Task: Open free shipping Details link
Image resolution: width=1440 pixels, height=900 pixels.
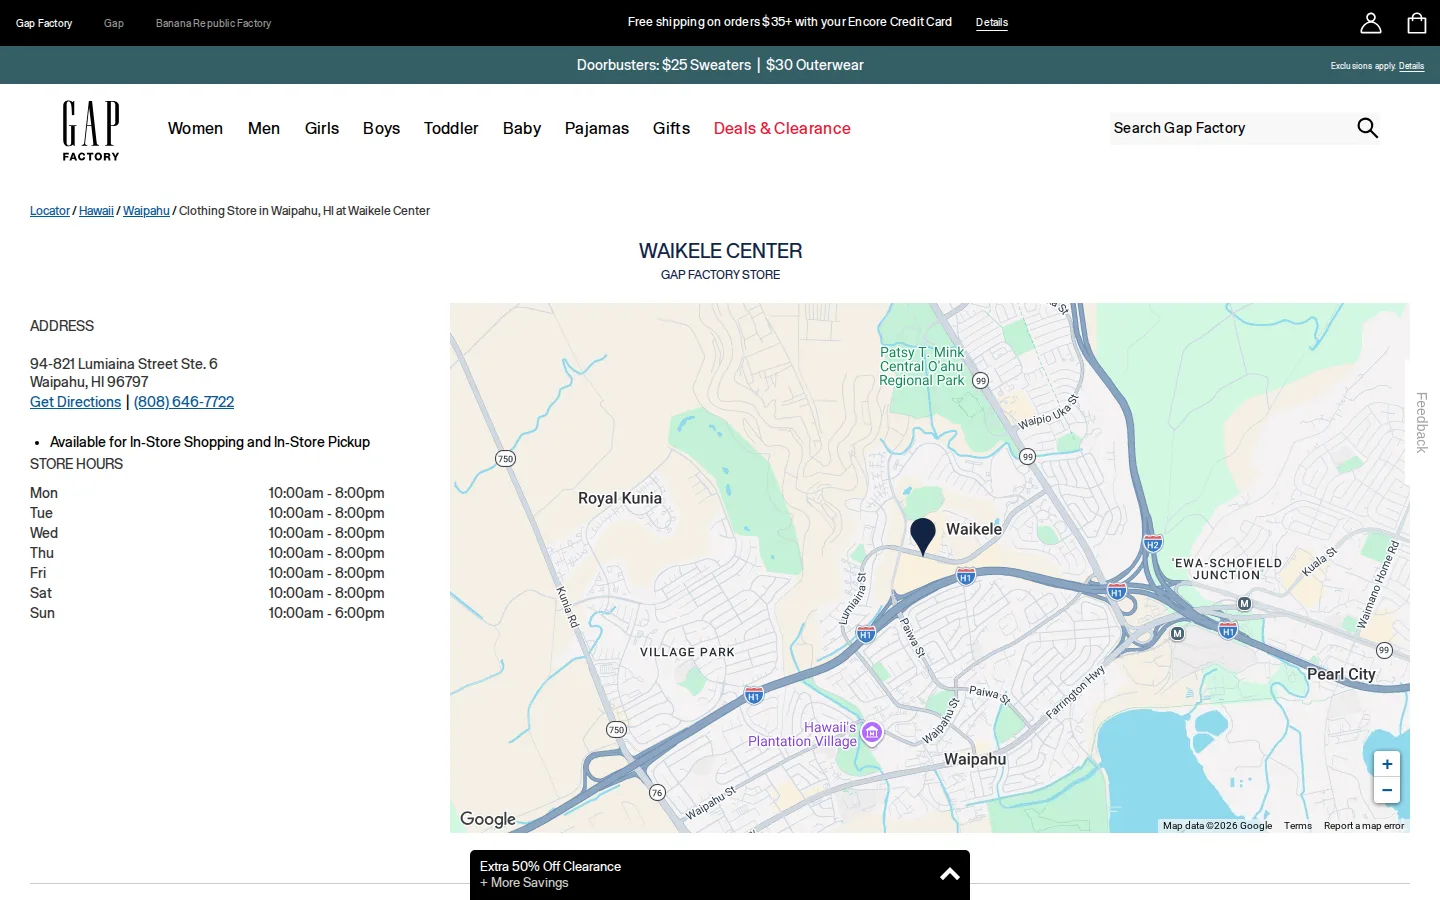Action: tap(992, 22)
